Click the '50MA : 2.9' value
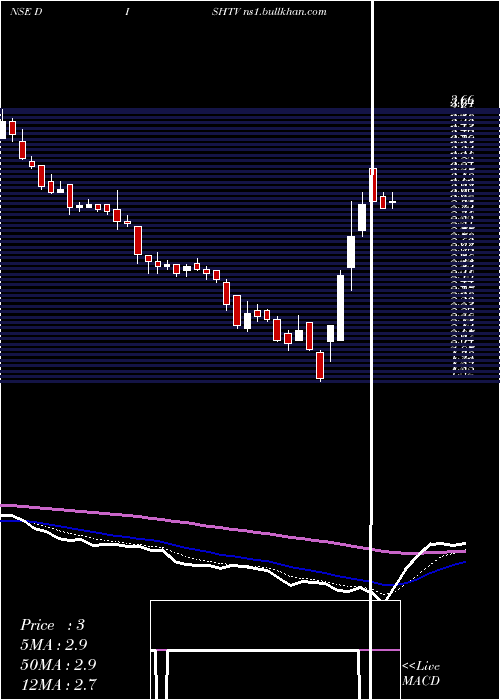The width and height of the screenshot is (500, 700). (x=58, y=665)
